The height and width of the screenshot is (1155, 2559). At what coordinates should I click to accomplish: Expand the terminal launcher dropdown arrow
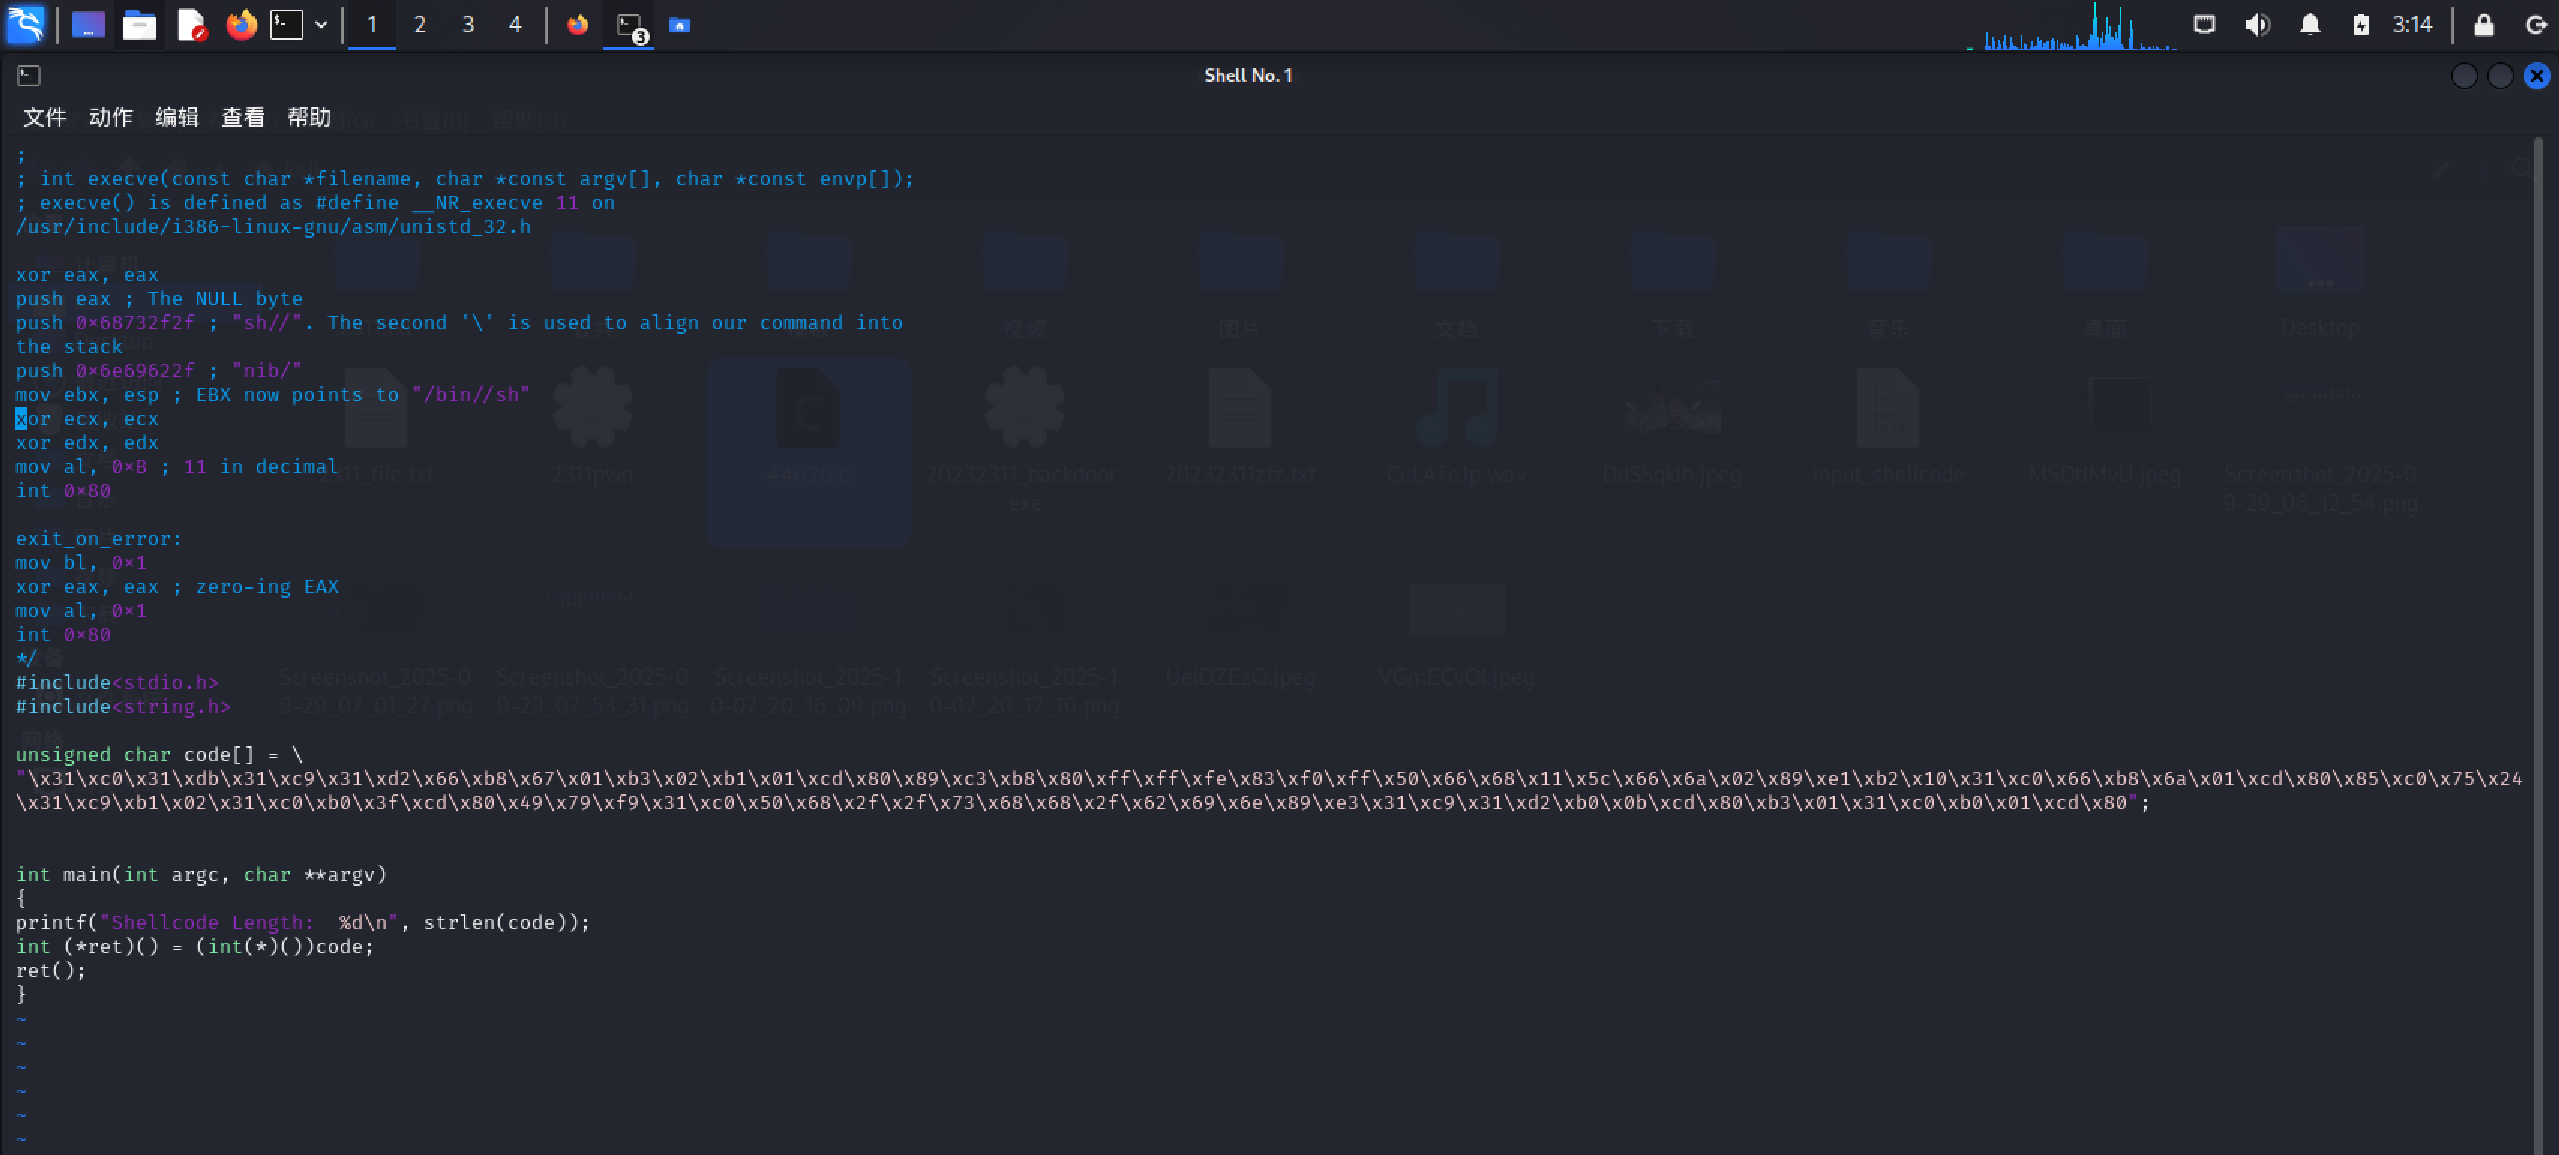coord(321,24)
